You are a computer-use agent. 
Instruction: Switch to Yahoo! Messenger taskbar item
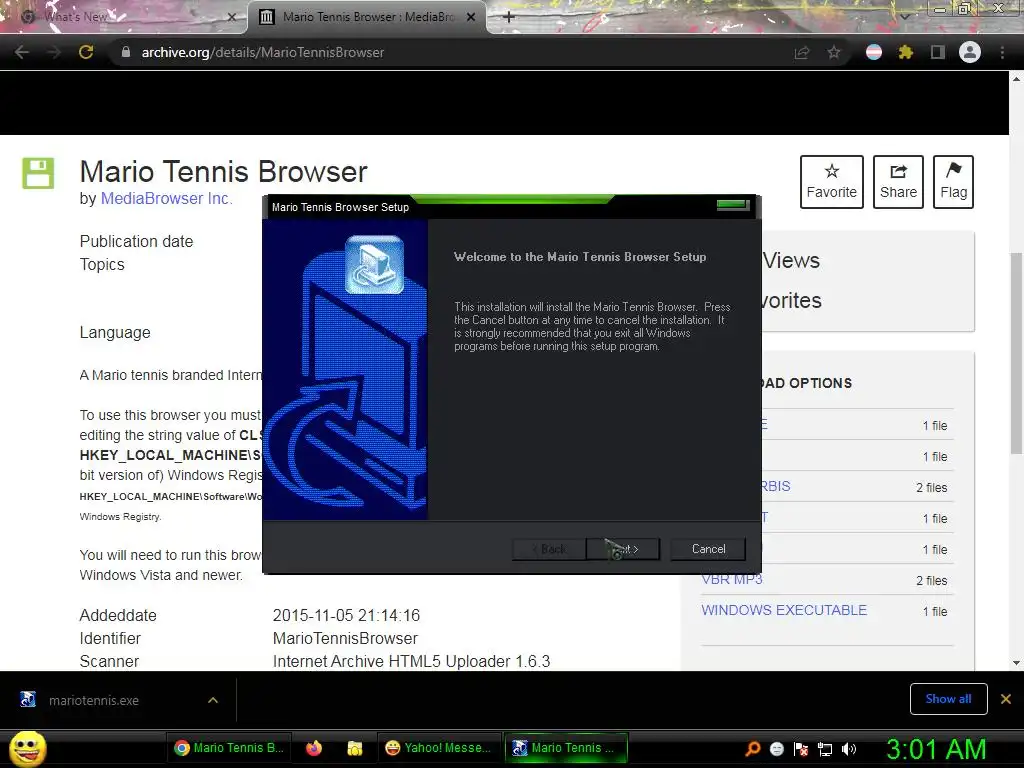(440, 748)
